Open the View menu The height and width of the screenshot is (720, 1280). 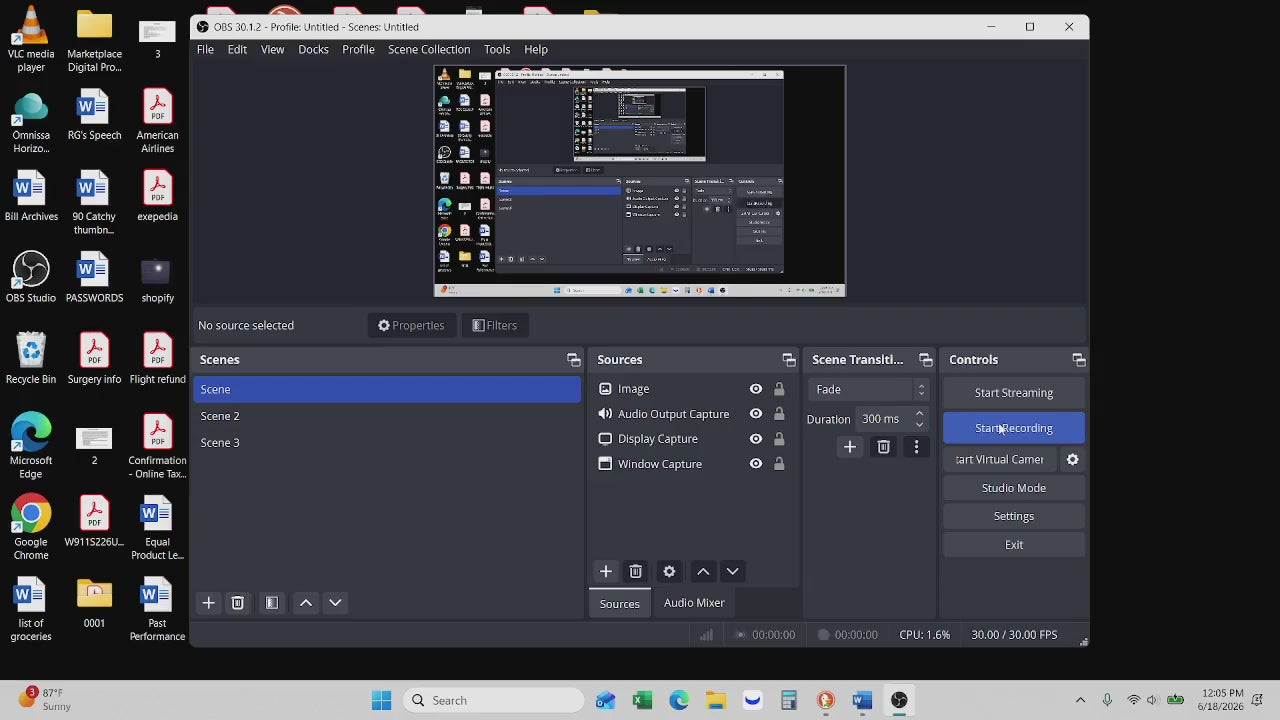coord(272,49)
